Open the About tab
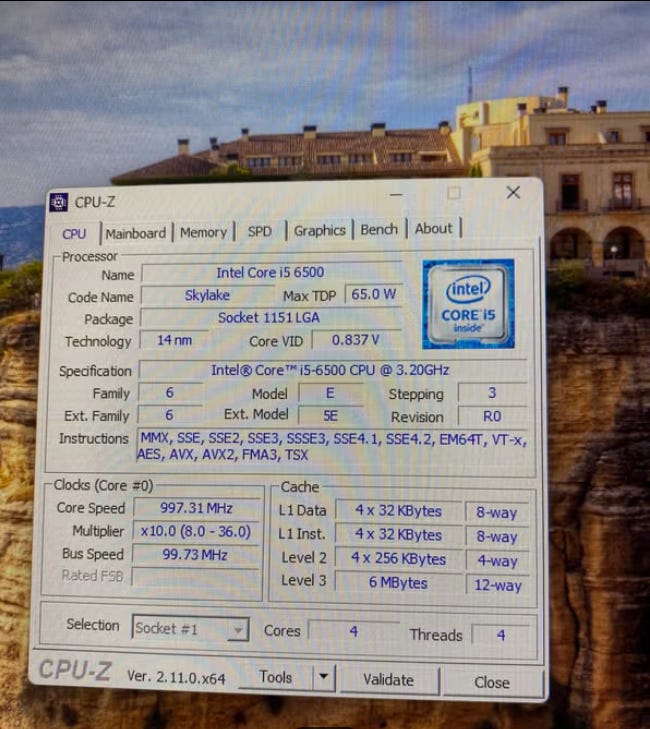 pyautogui.click(x=433, y=228)
